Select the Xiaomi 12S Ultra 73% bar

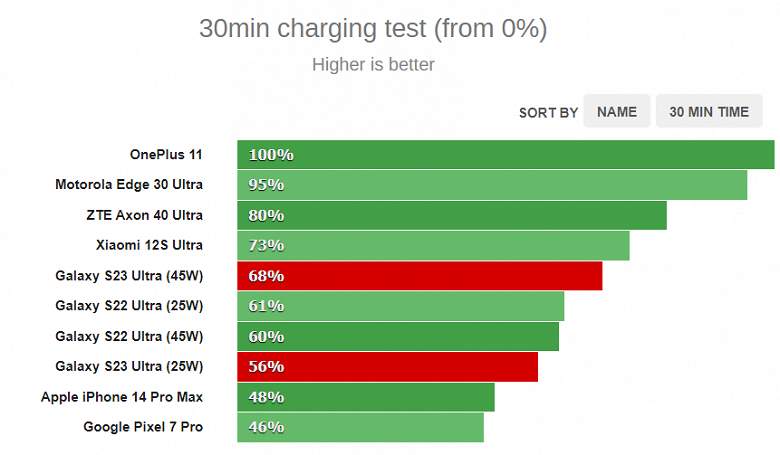click(433, 245)
